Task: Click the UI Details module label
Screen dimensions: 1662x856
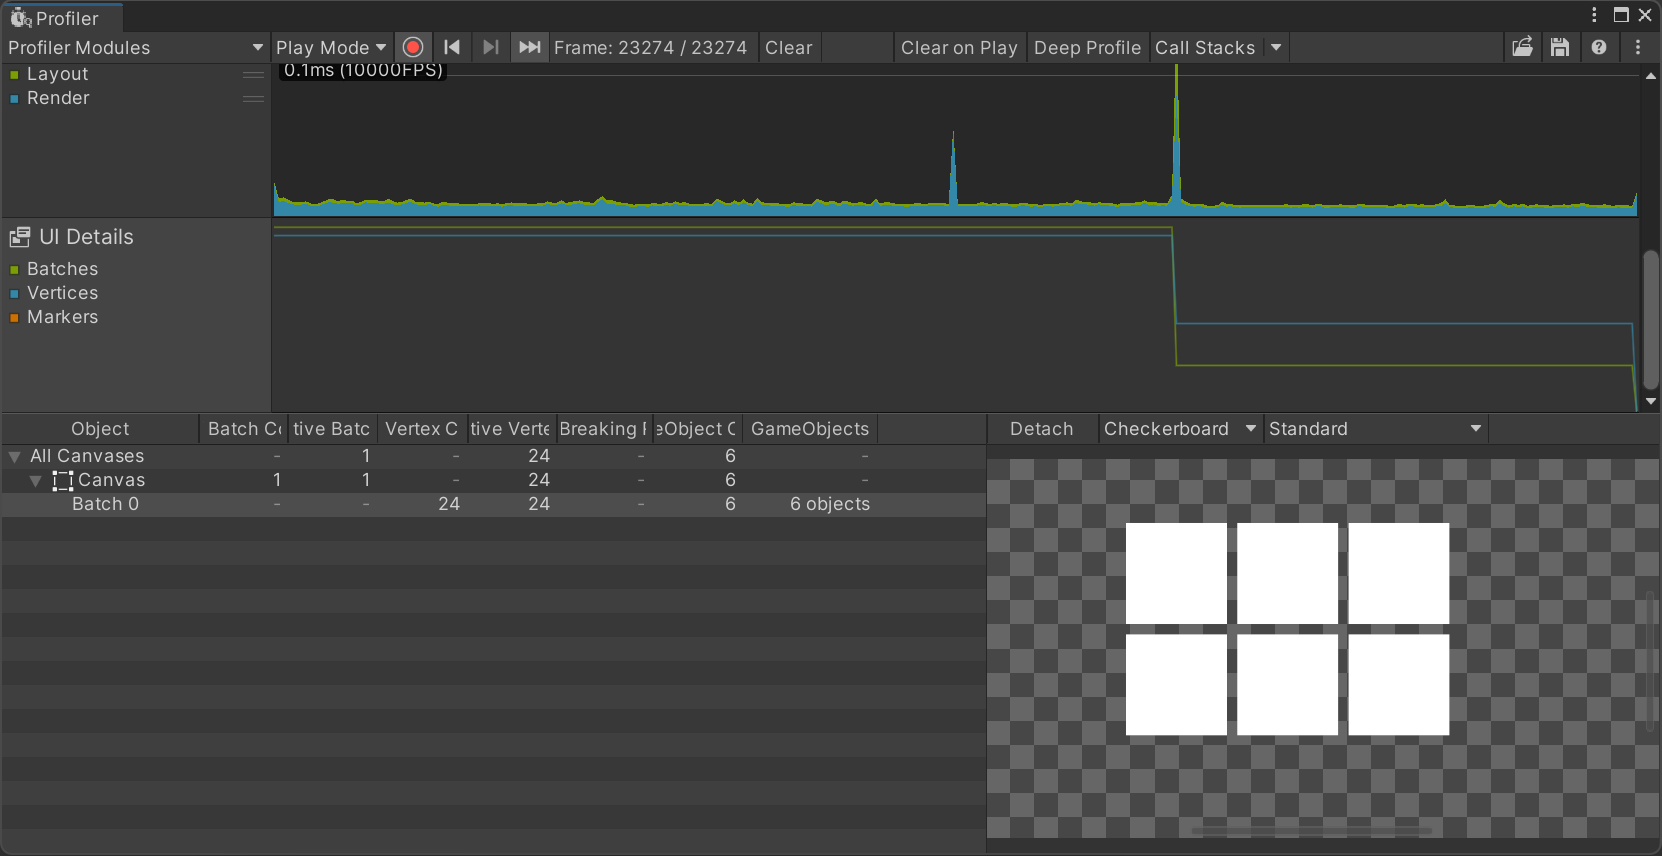Action: [86, 237]
